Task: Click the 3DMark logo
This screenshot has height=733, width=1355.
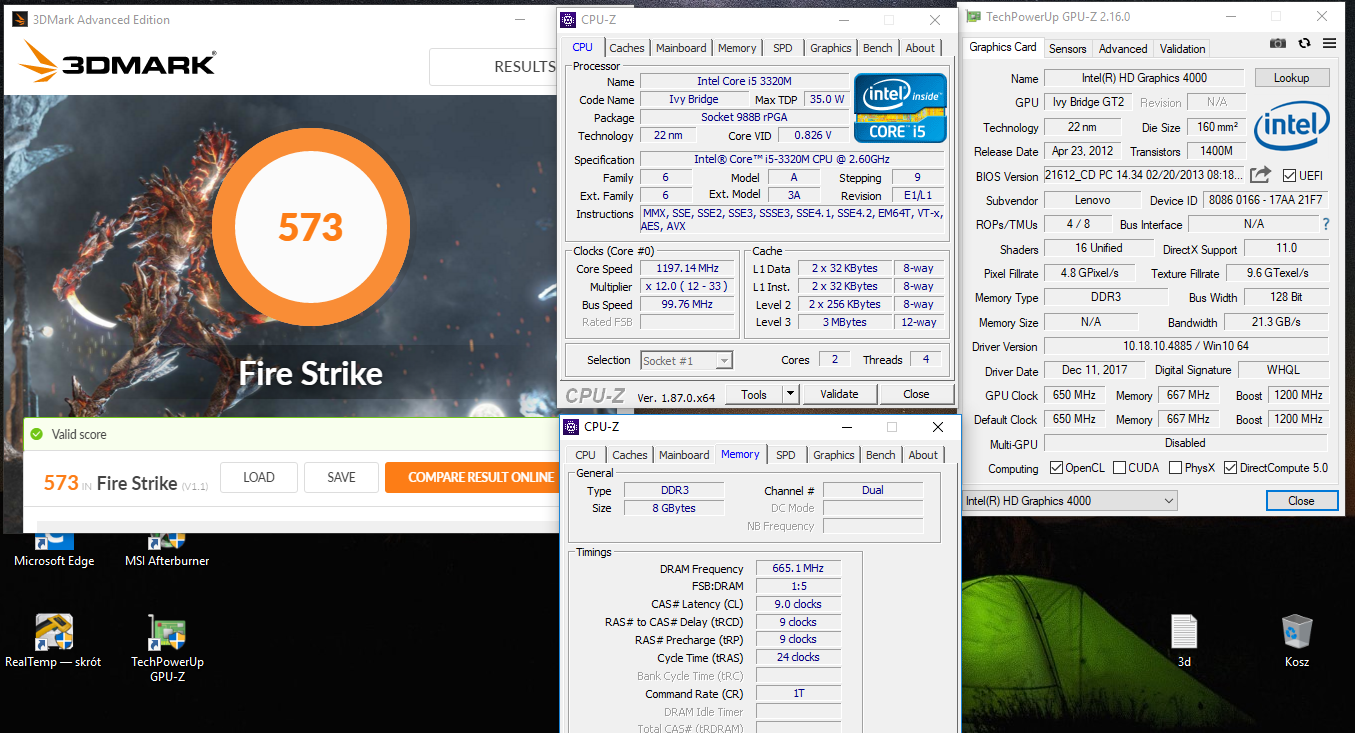Action: coord(118,62)
